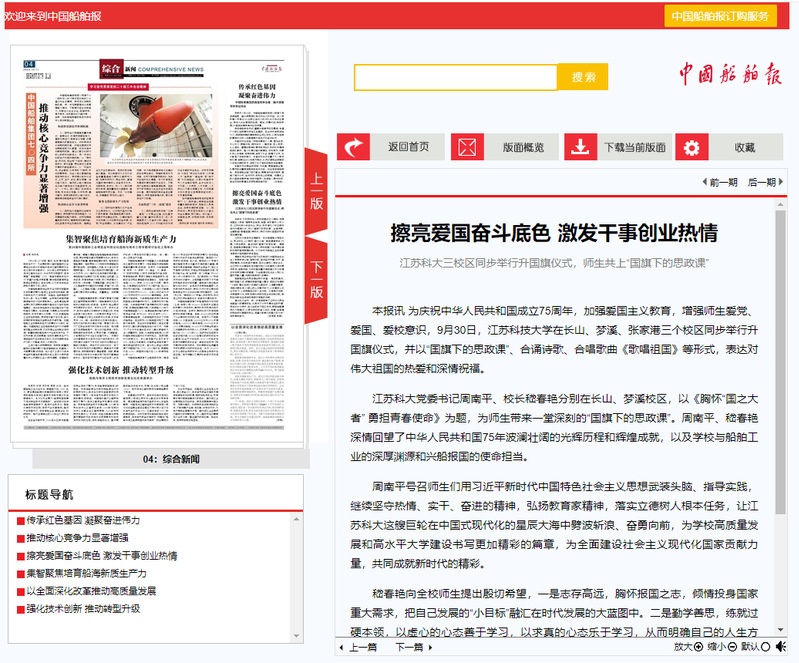Click the search text input field
The width and height of the screenshot is (799, 663).
click(x=455, y=77)
